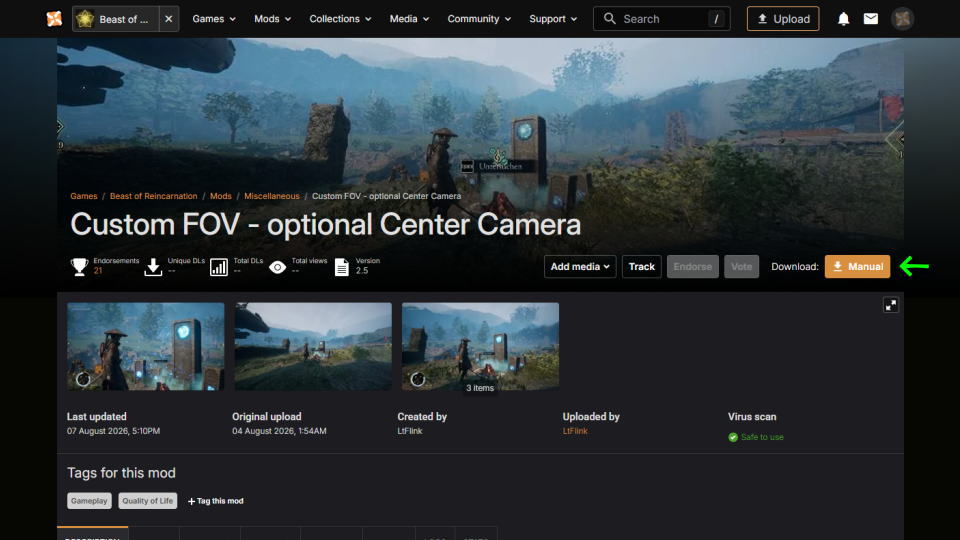Click the Version 2.5 value
The image size is (960, 540).
(x=362, y=271)
